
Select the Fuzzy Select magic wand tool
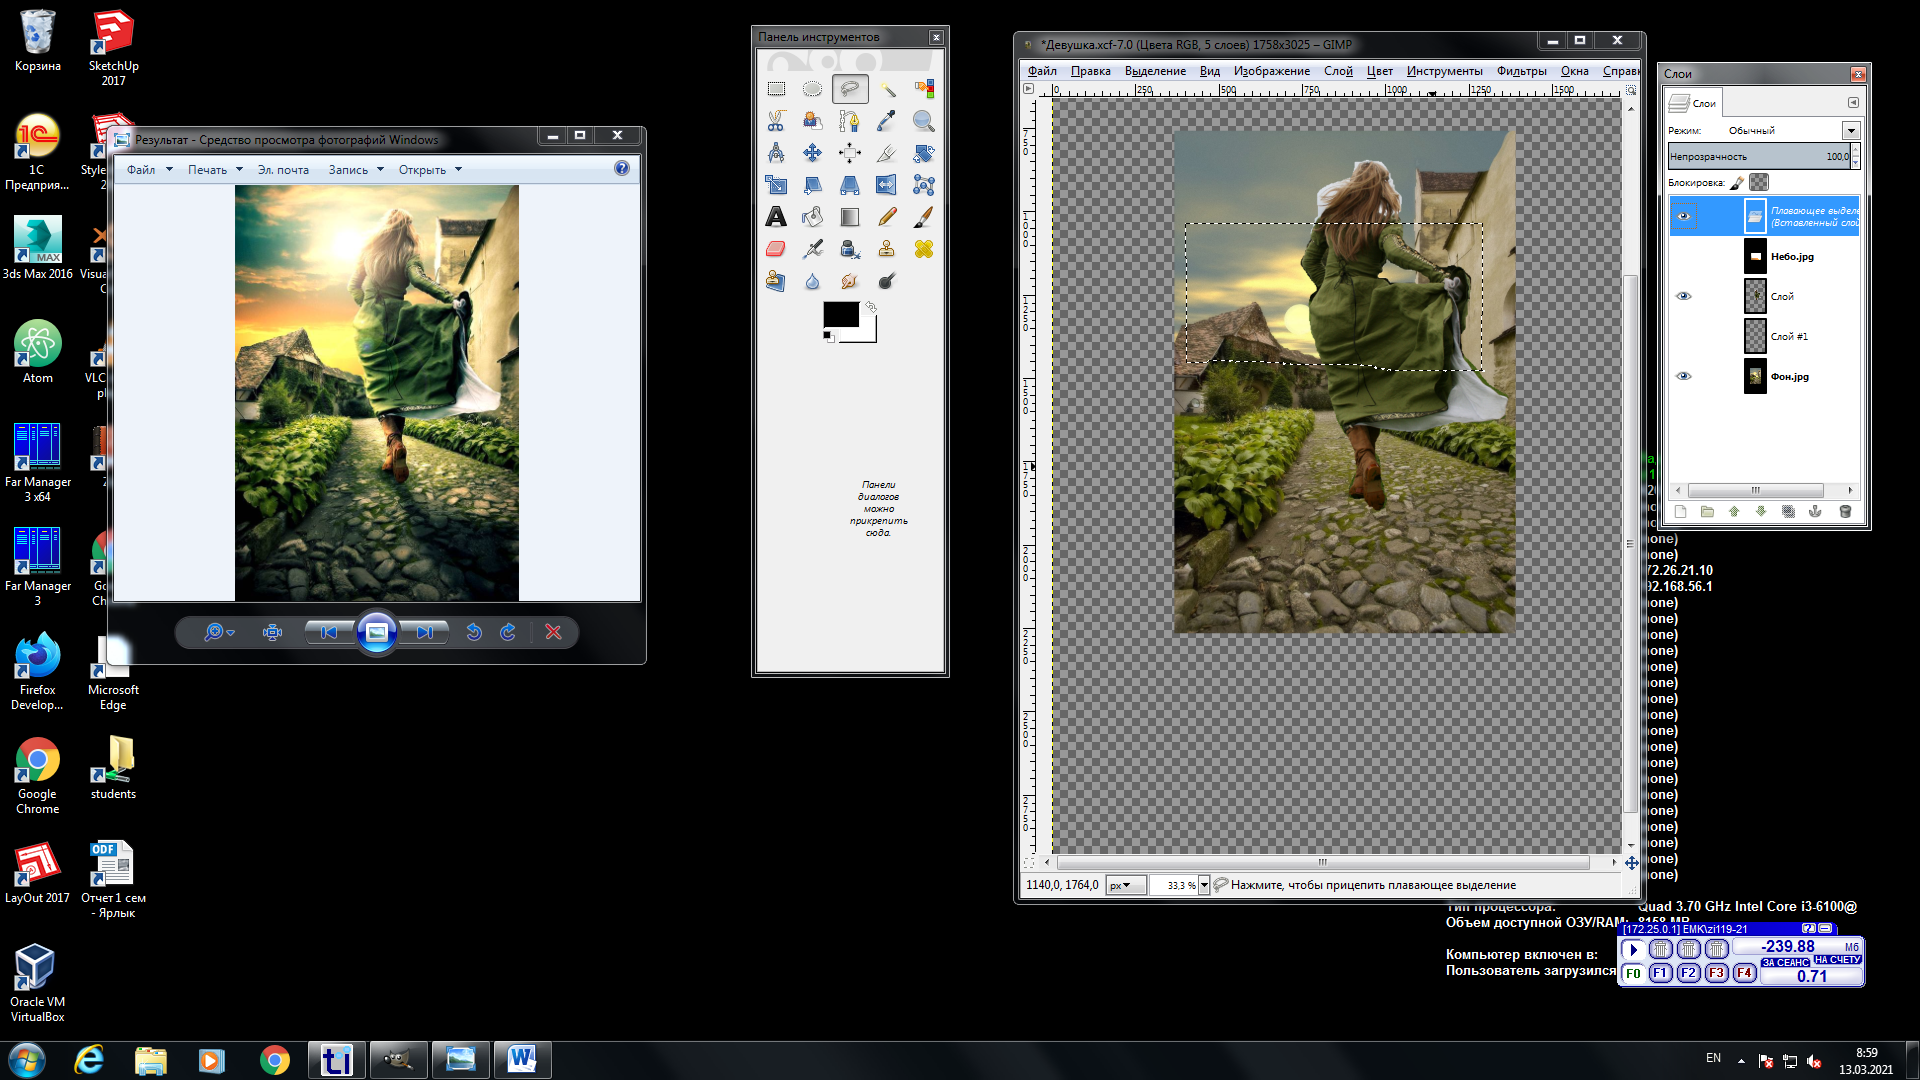pos(886,89)
